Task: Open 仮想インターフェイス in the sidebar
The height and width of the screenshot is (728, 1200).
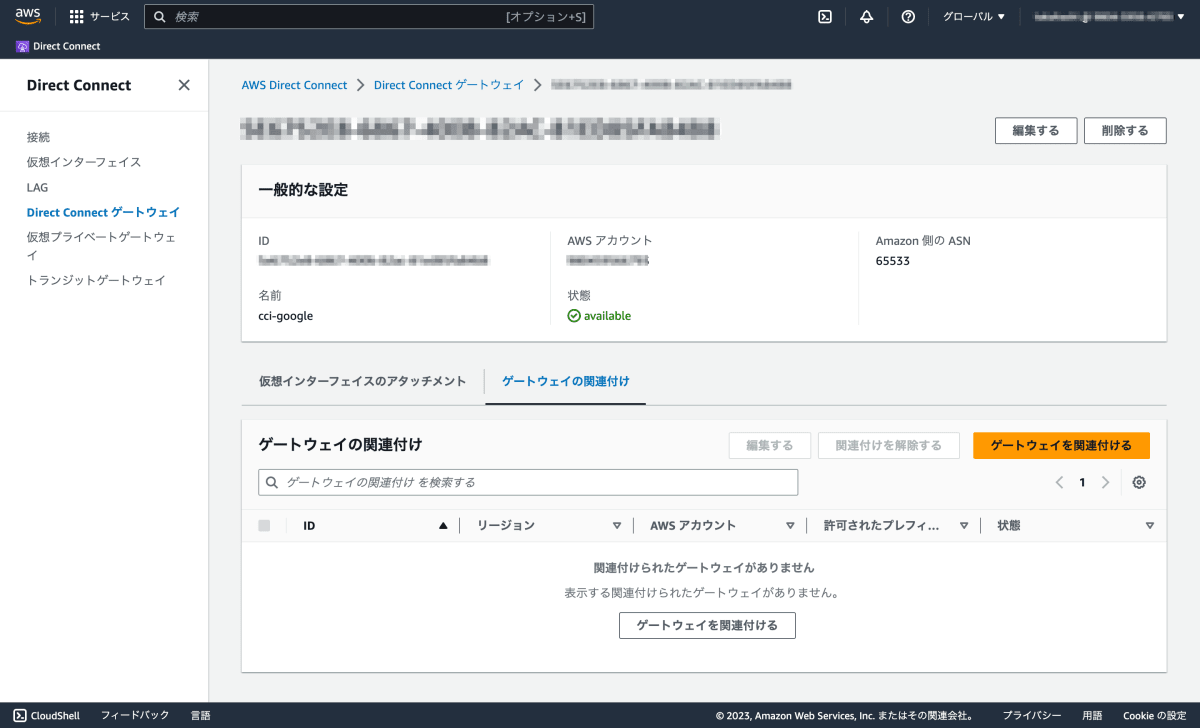Action: 84,162
